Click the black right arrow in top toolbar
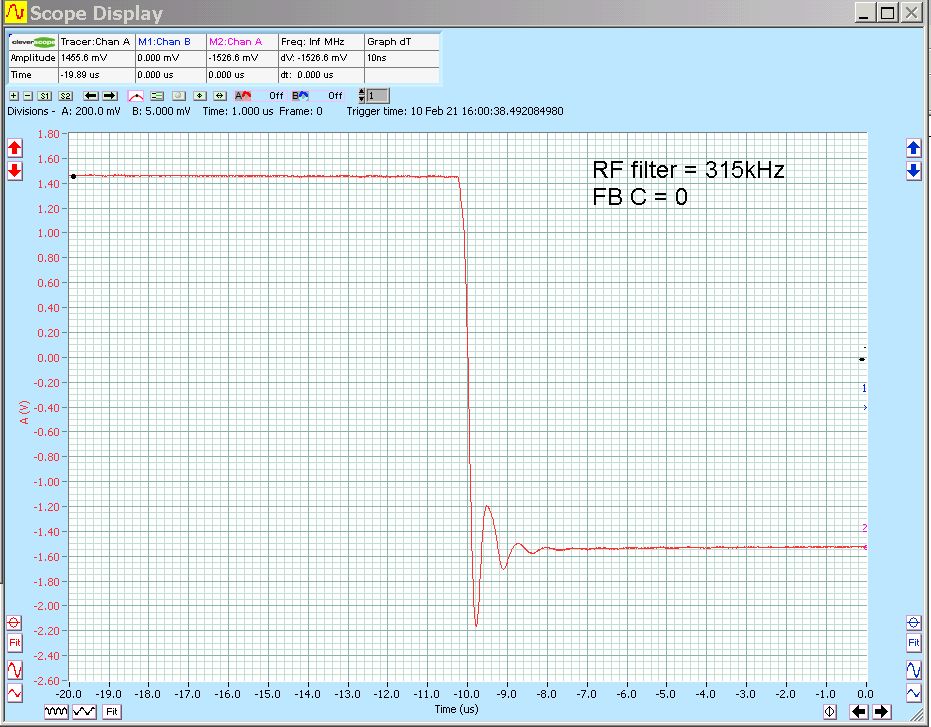This screenshot has height=727, width=931. coord(110,96)
